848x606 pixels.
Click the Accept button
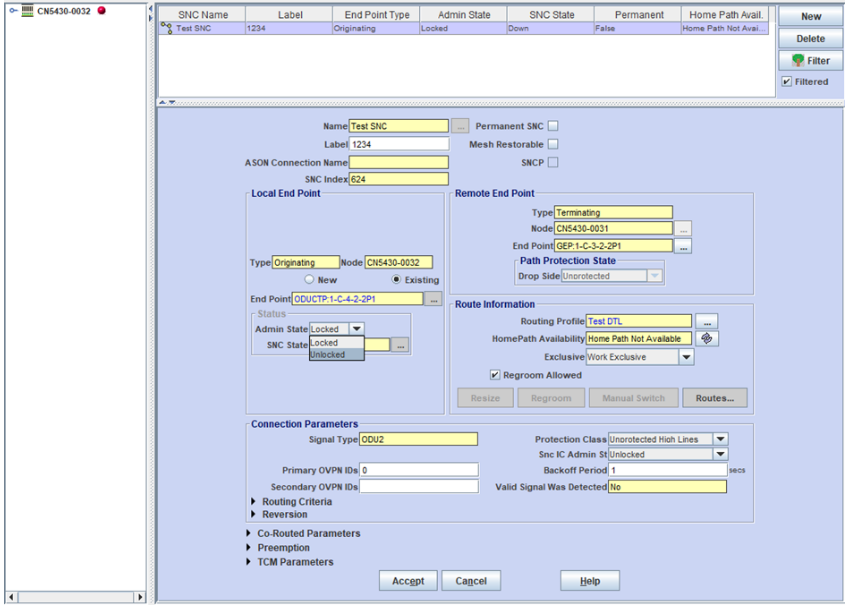(408, 581)
